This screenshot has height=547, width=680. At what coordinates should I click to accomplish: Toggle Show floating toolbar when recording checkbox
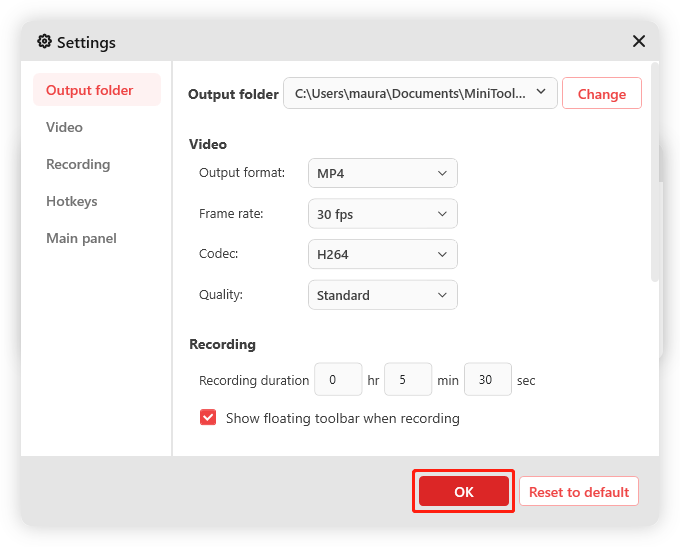pos(208,418)
